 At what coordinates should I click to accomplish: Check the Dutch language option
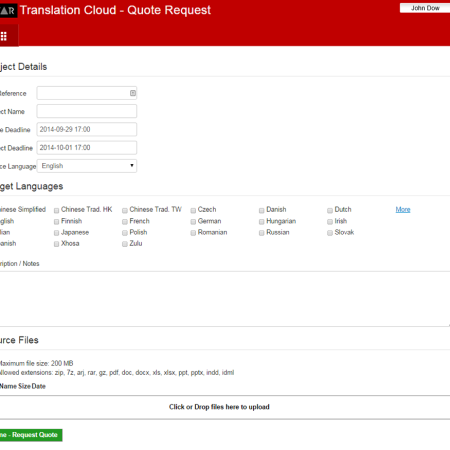click(330, 210)
